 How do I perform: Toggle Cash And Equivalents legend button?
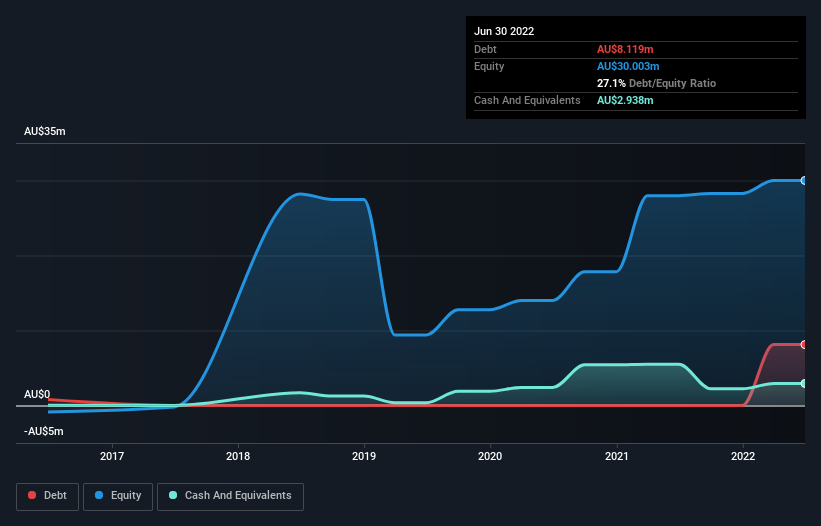click(230, 496)
